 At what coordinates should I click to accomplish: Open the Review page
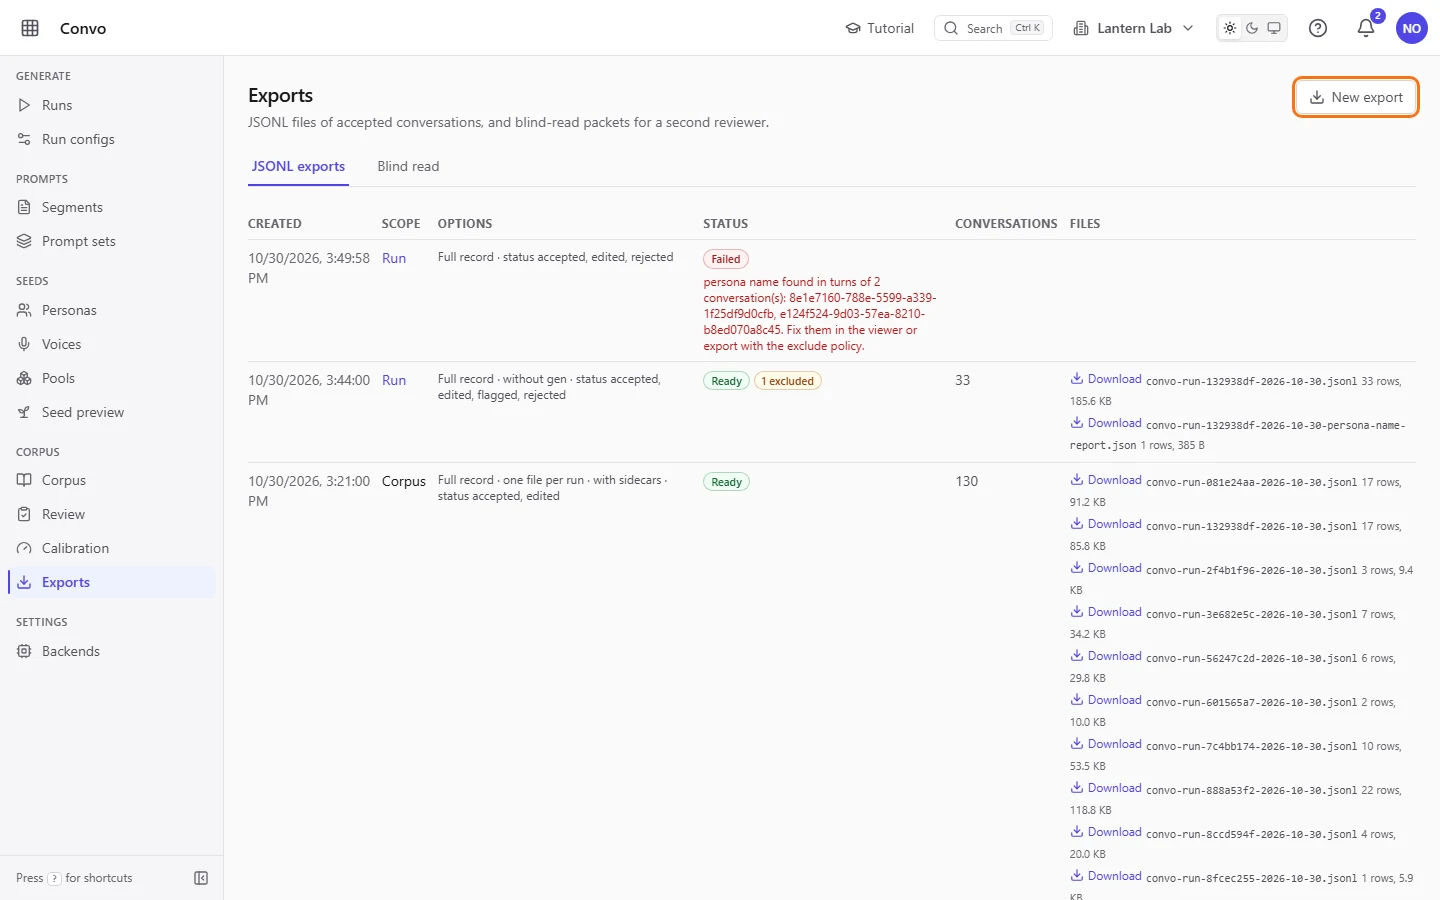point(112,514)
